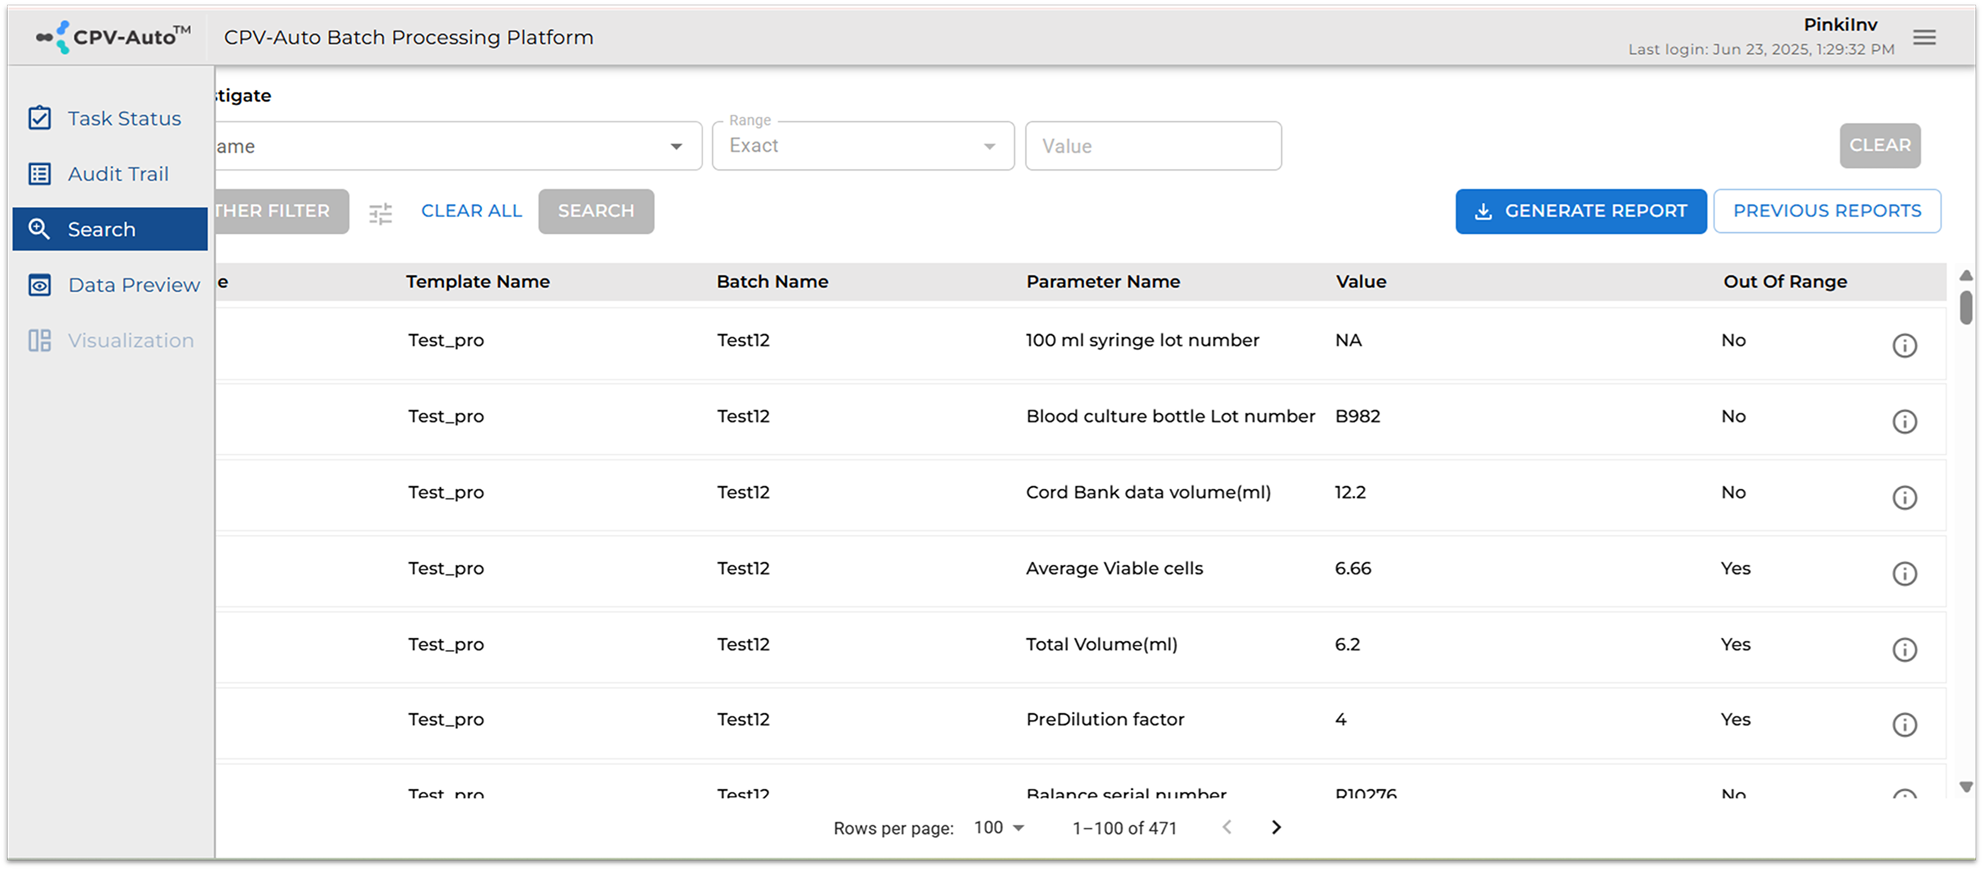Click the scrollbar down arrow
1984x870 pixels.
coord(1966,787)
